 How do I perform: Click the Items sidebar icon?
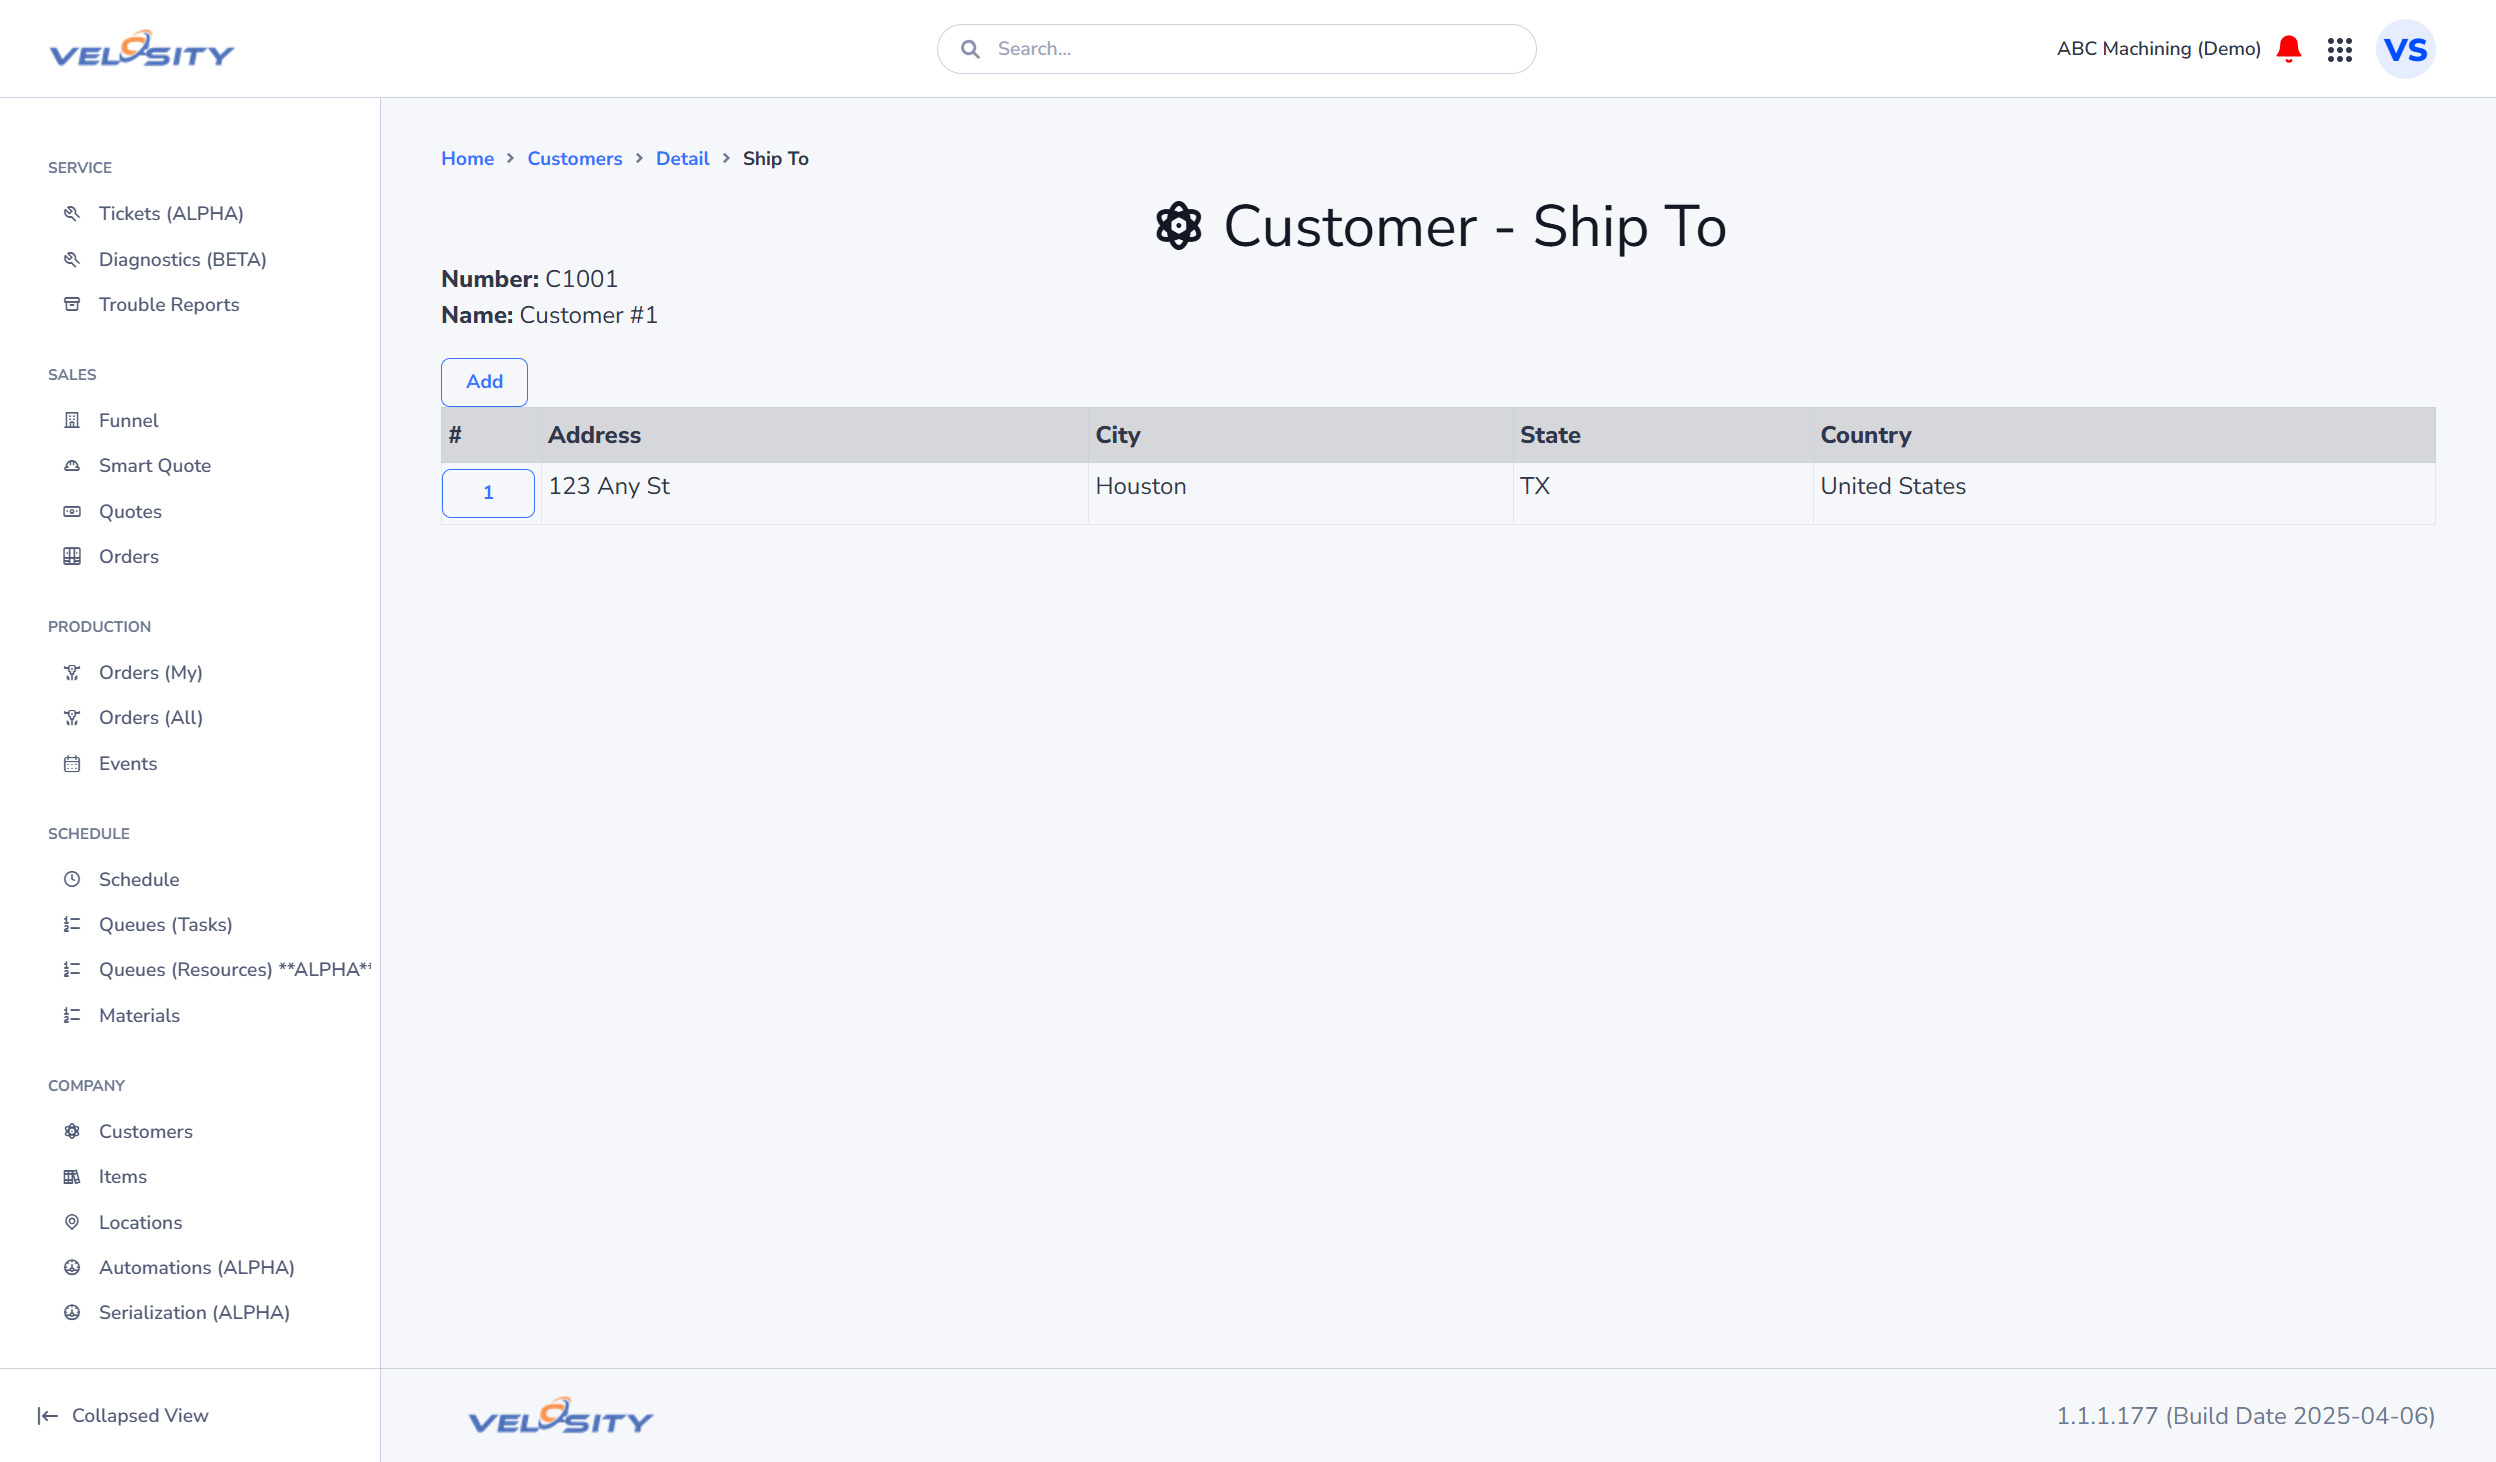click(x=72, y=1176)
